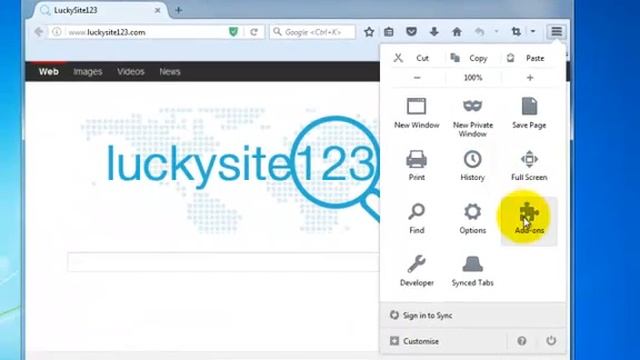Reload the current page
The image size is (640, 360).
(254, 32)
